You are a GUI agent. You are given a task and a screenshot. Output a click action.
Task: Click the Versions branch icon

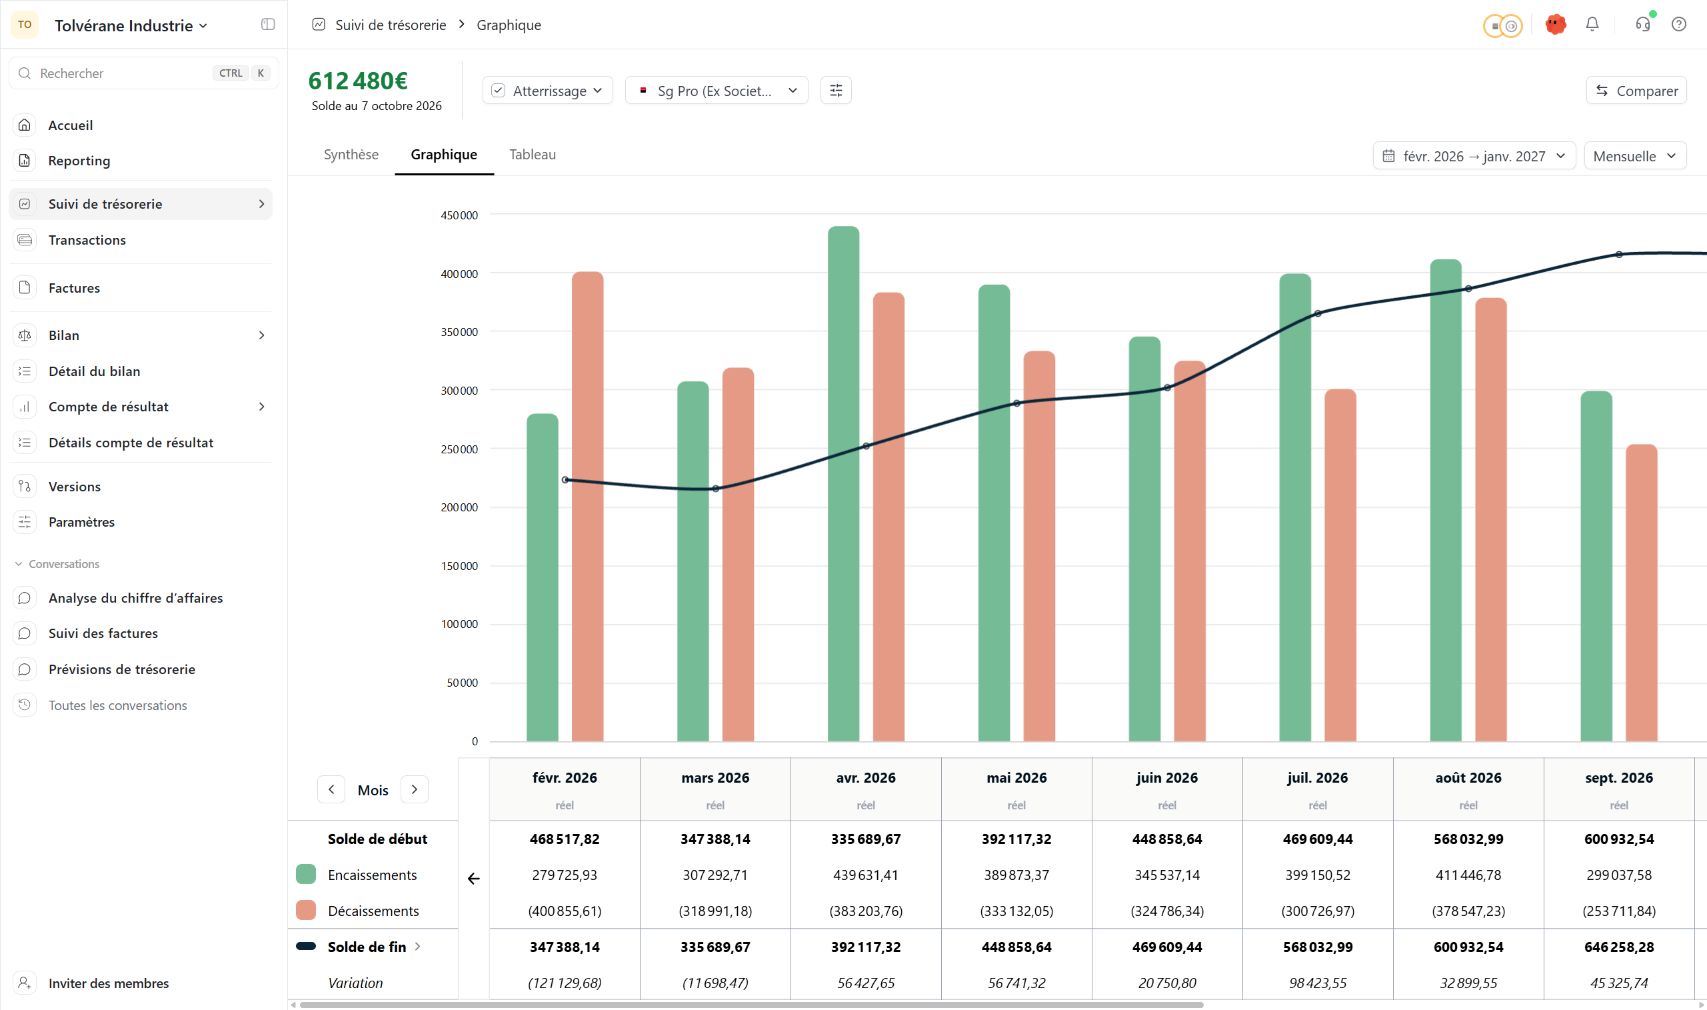click(25, 487)
